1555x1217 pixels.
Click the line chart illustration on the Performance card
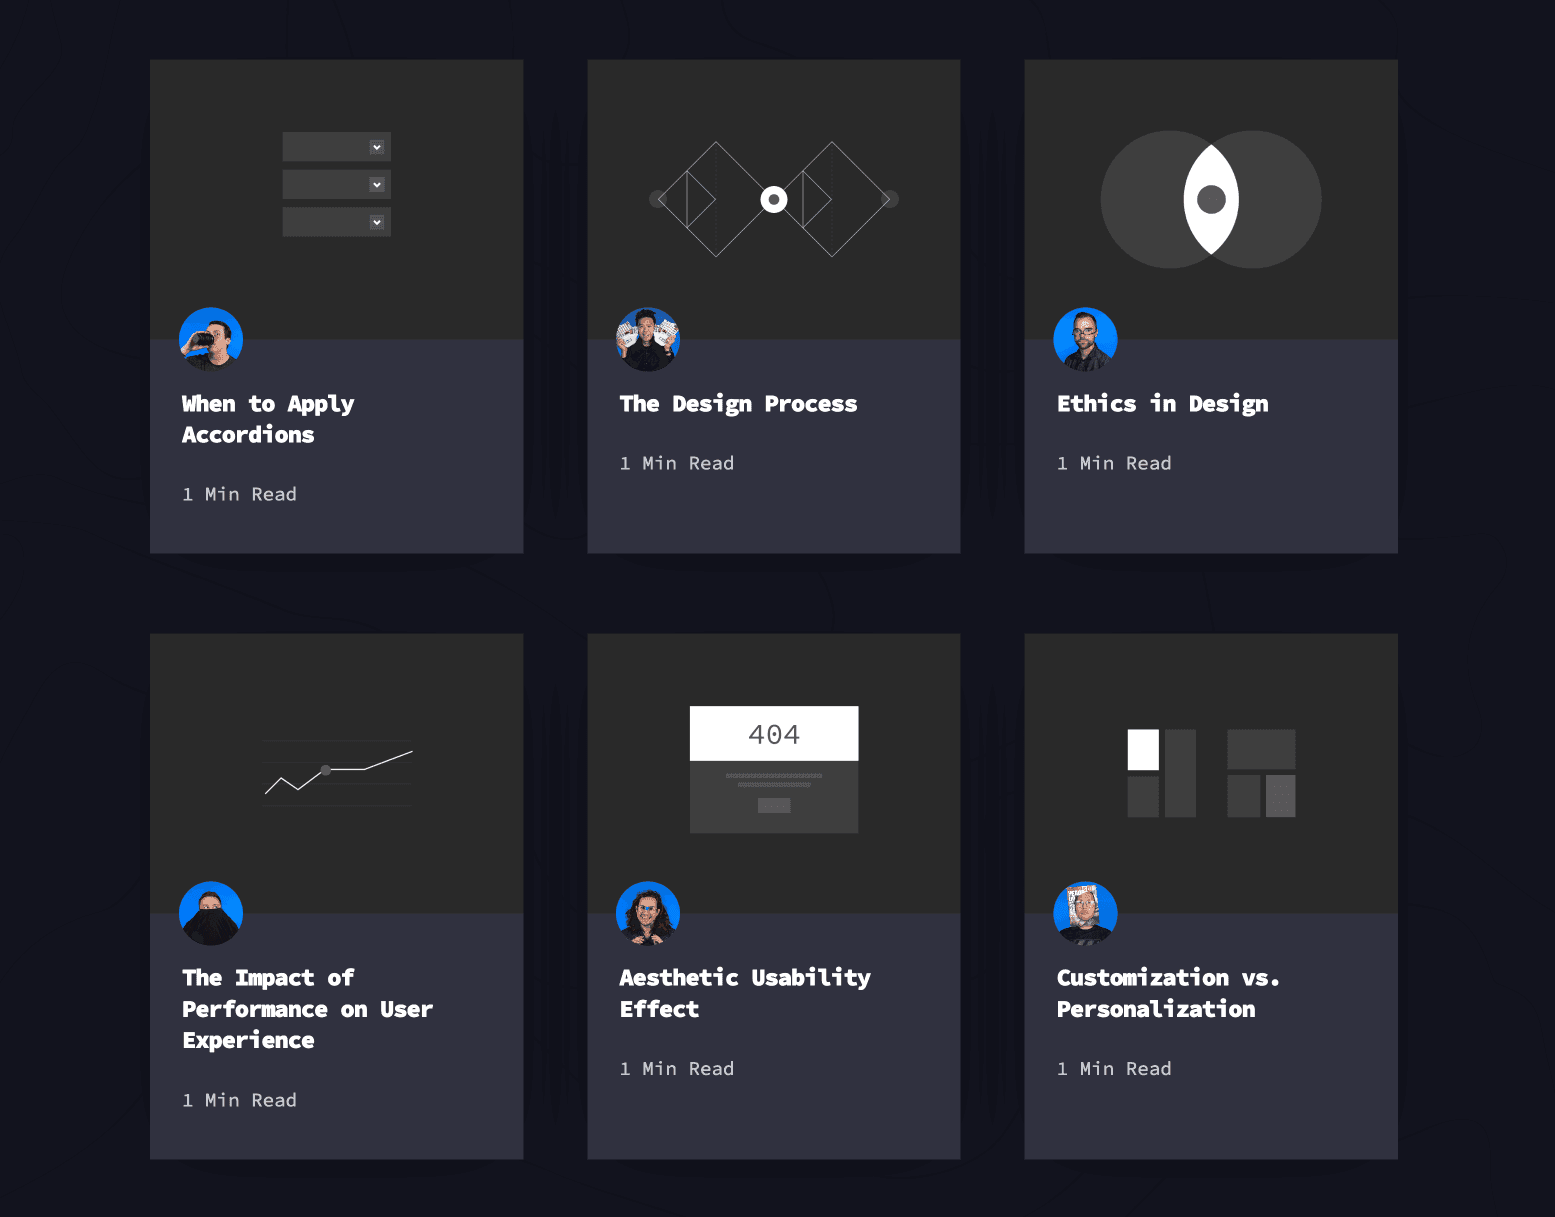337,772
